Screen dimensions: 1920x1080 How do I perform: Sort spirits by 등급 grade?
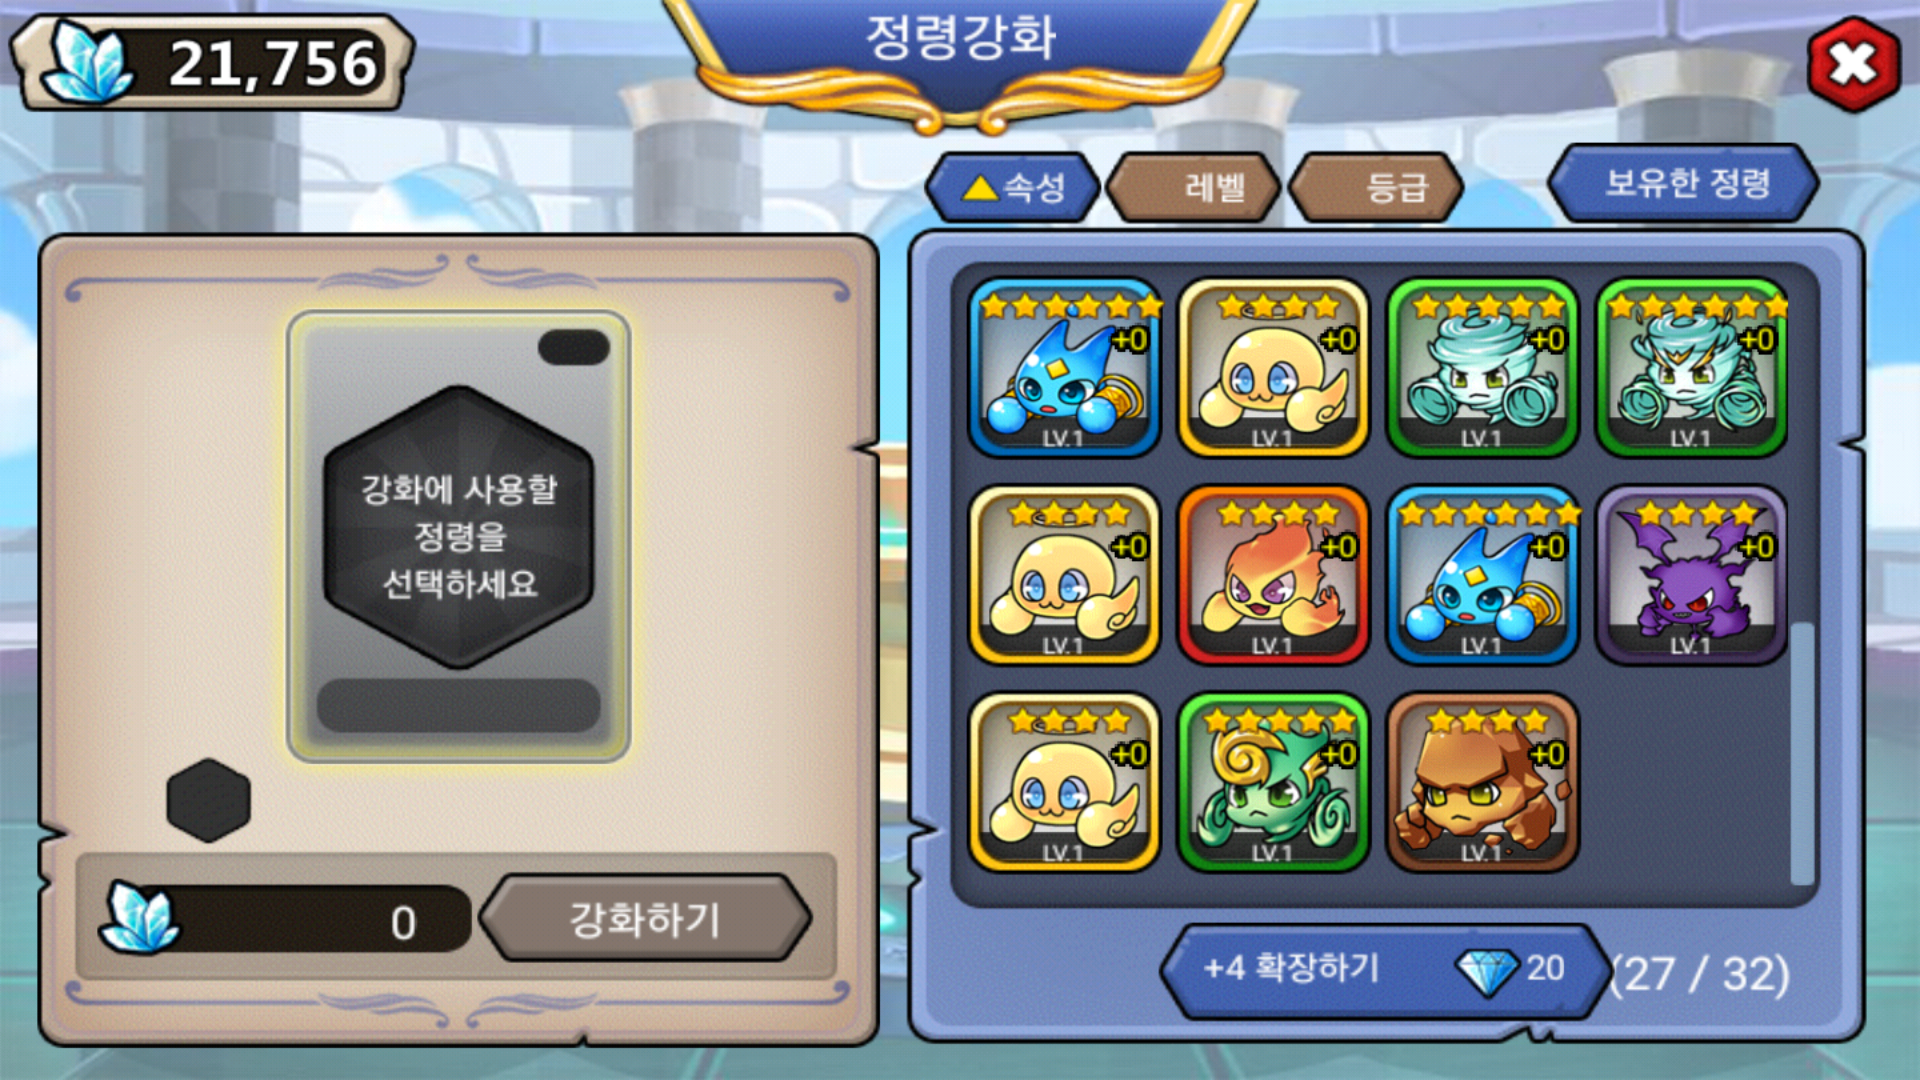[x=1376, y=187]
